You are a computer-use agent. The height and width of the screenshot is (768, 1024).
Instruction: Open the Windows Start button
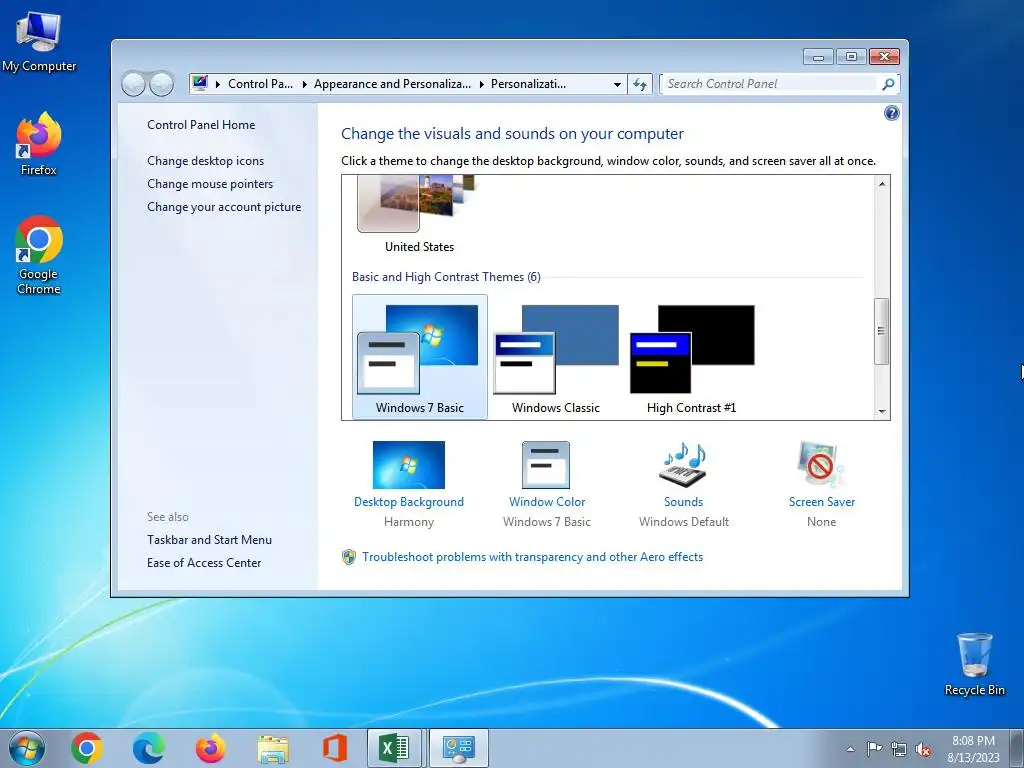[27, 748]
